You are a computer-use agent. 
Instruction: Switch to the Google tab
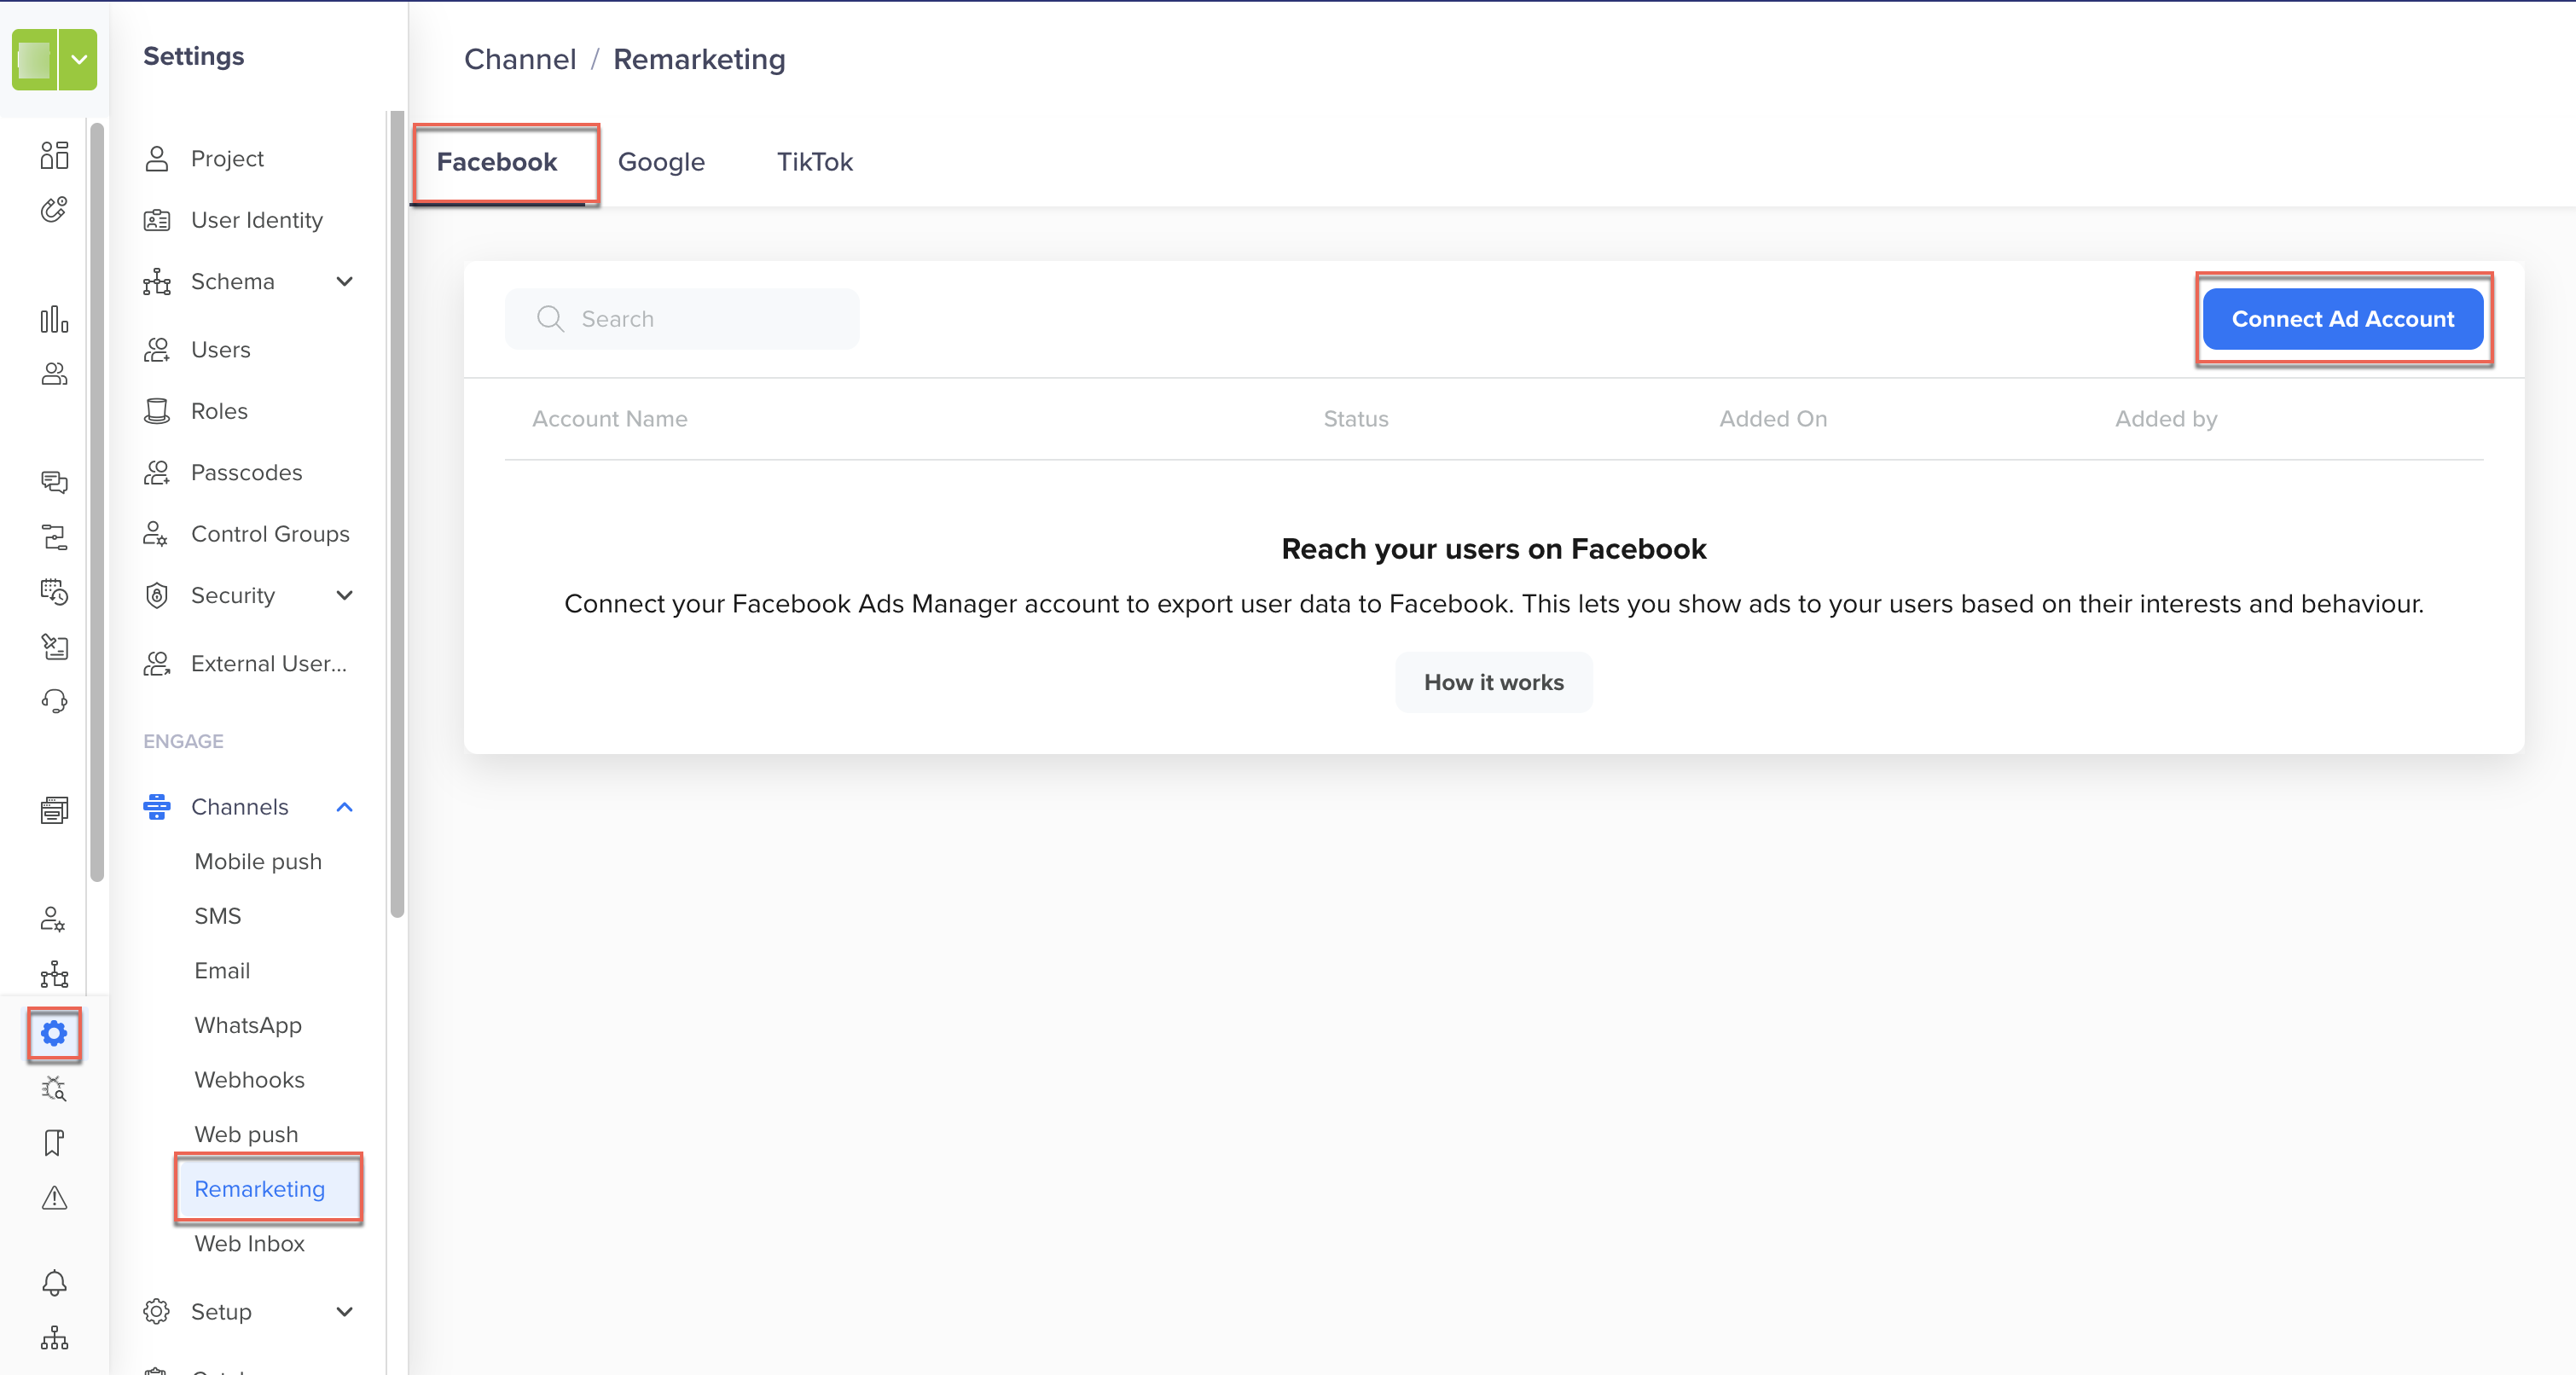[661, 162]
